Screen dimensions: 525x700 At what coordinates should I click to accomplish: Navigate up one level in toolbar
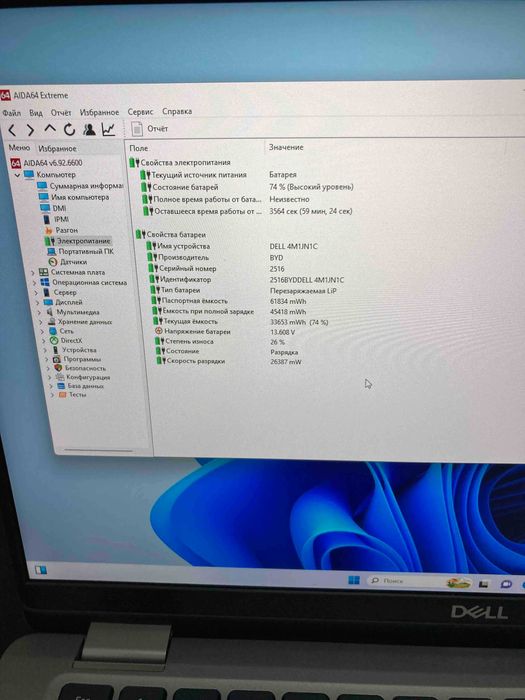click(50, 129)
